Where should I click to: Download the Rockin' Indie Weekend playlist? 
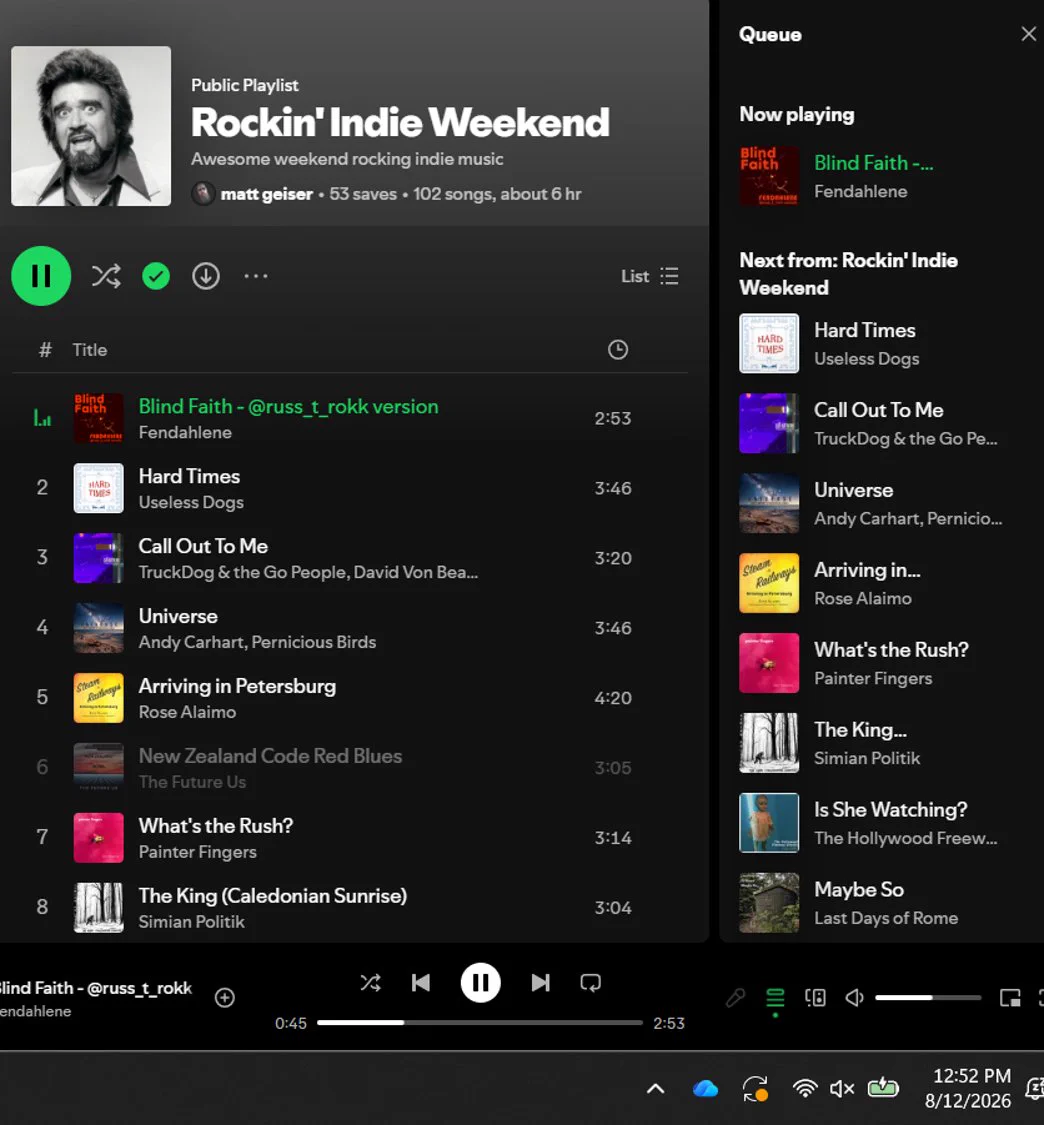point(206,276)
